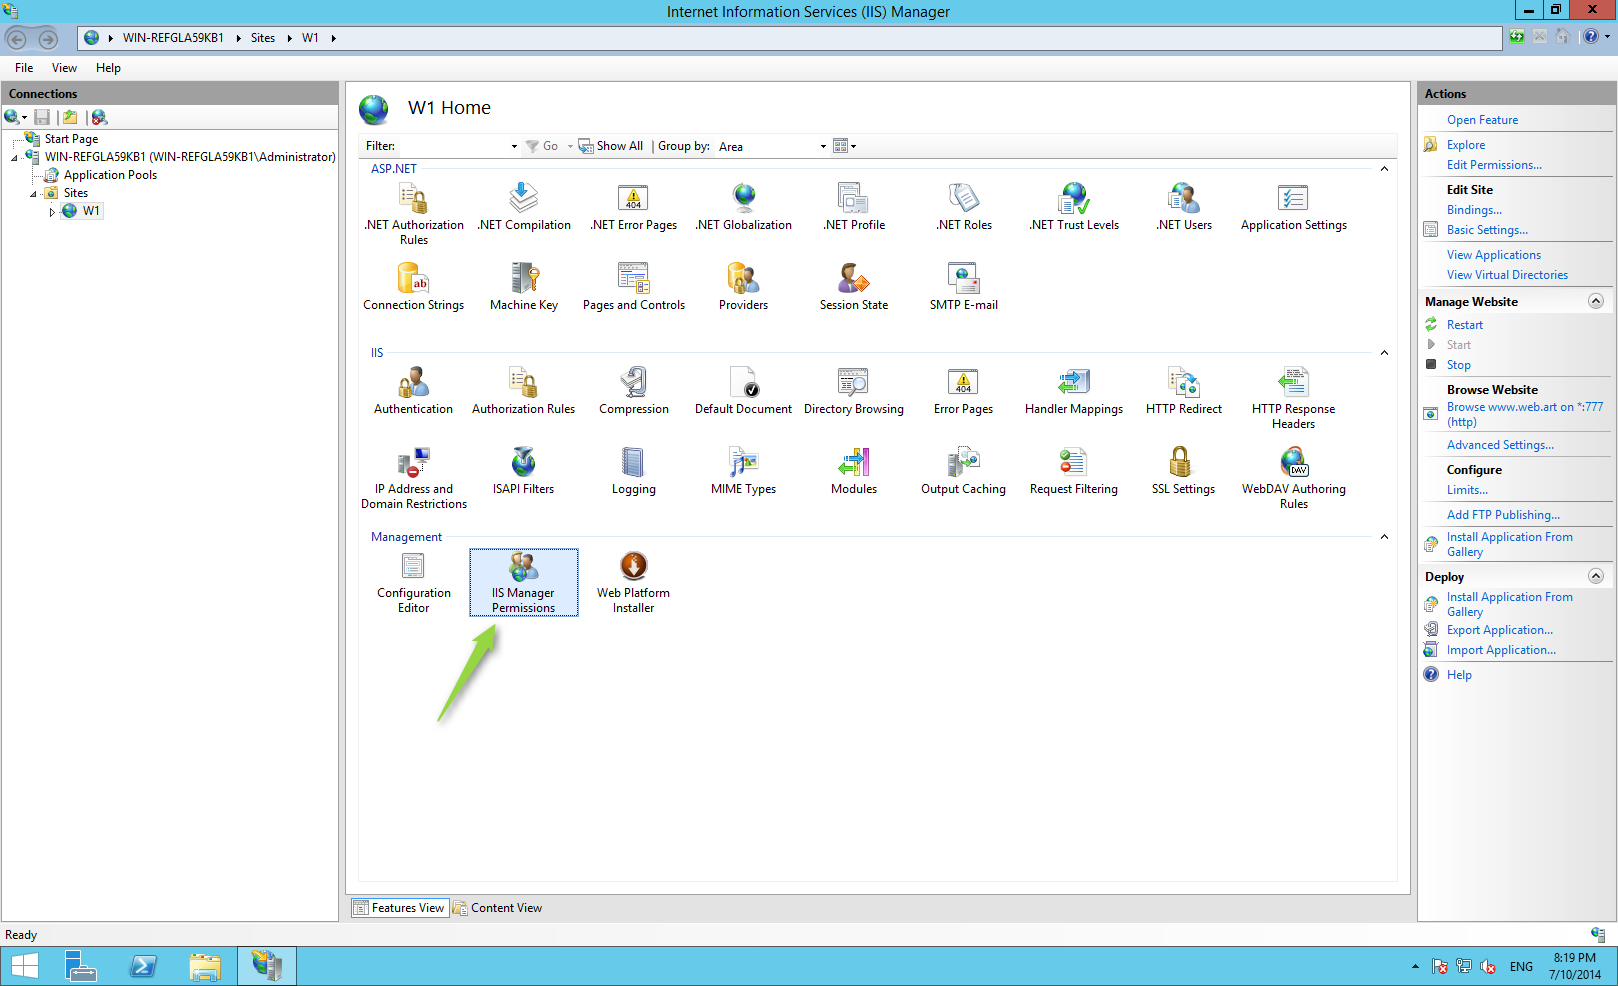Viewport: 1618px width, 986px height.
Task: Open the view mode dropdown button
Action: click(845, 146)
